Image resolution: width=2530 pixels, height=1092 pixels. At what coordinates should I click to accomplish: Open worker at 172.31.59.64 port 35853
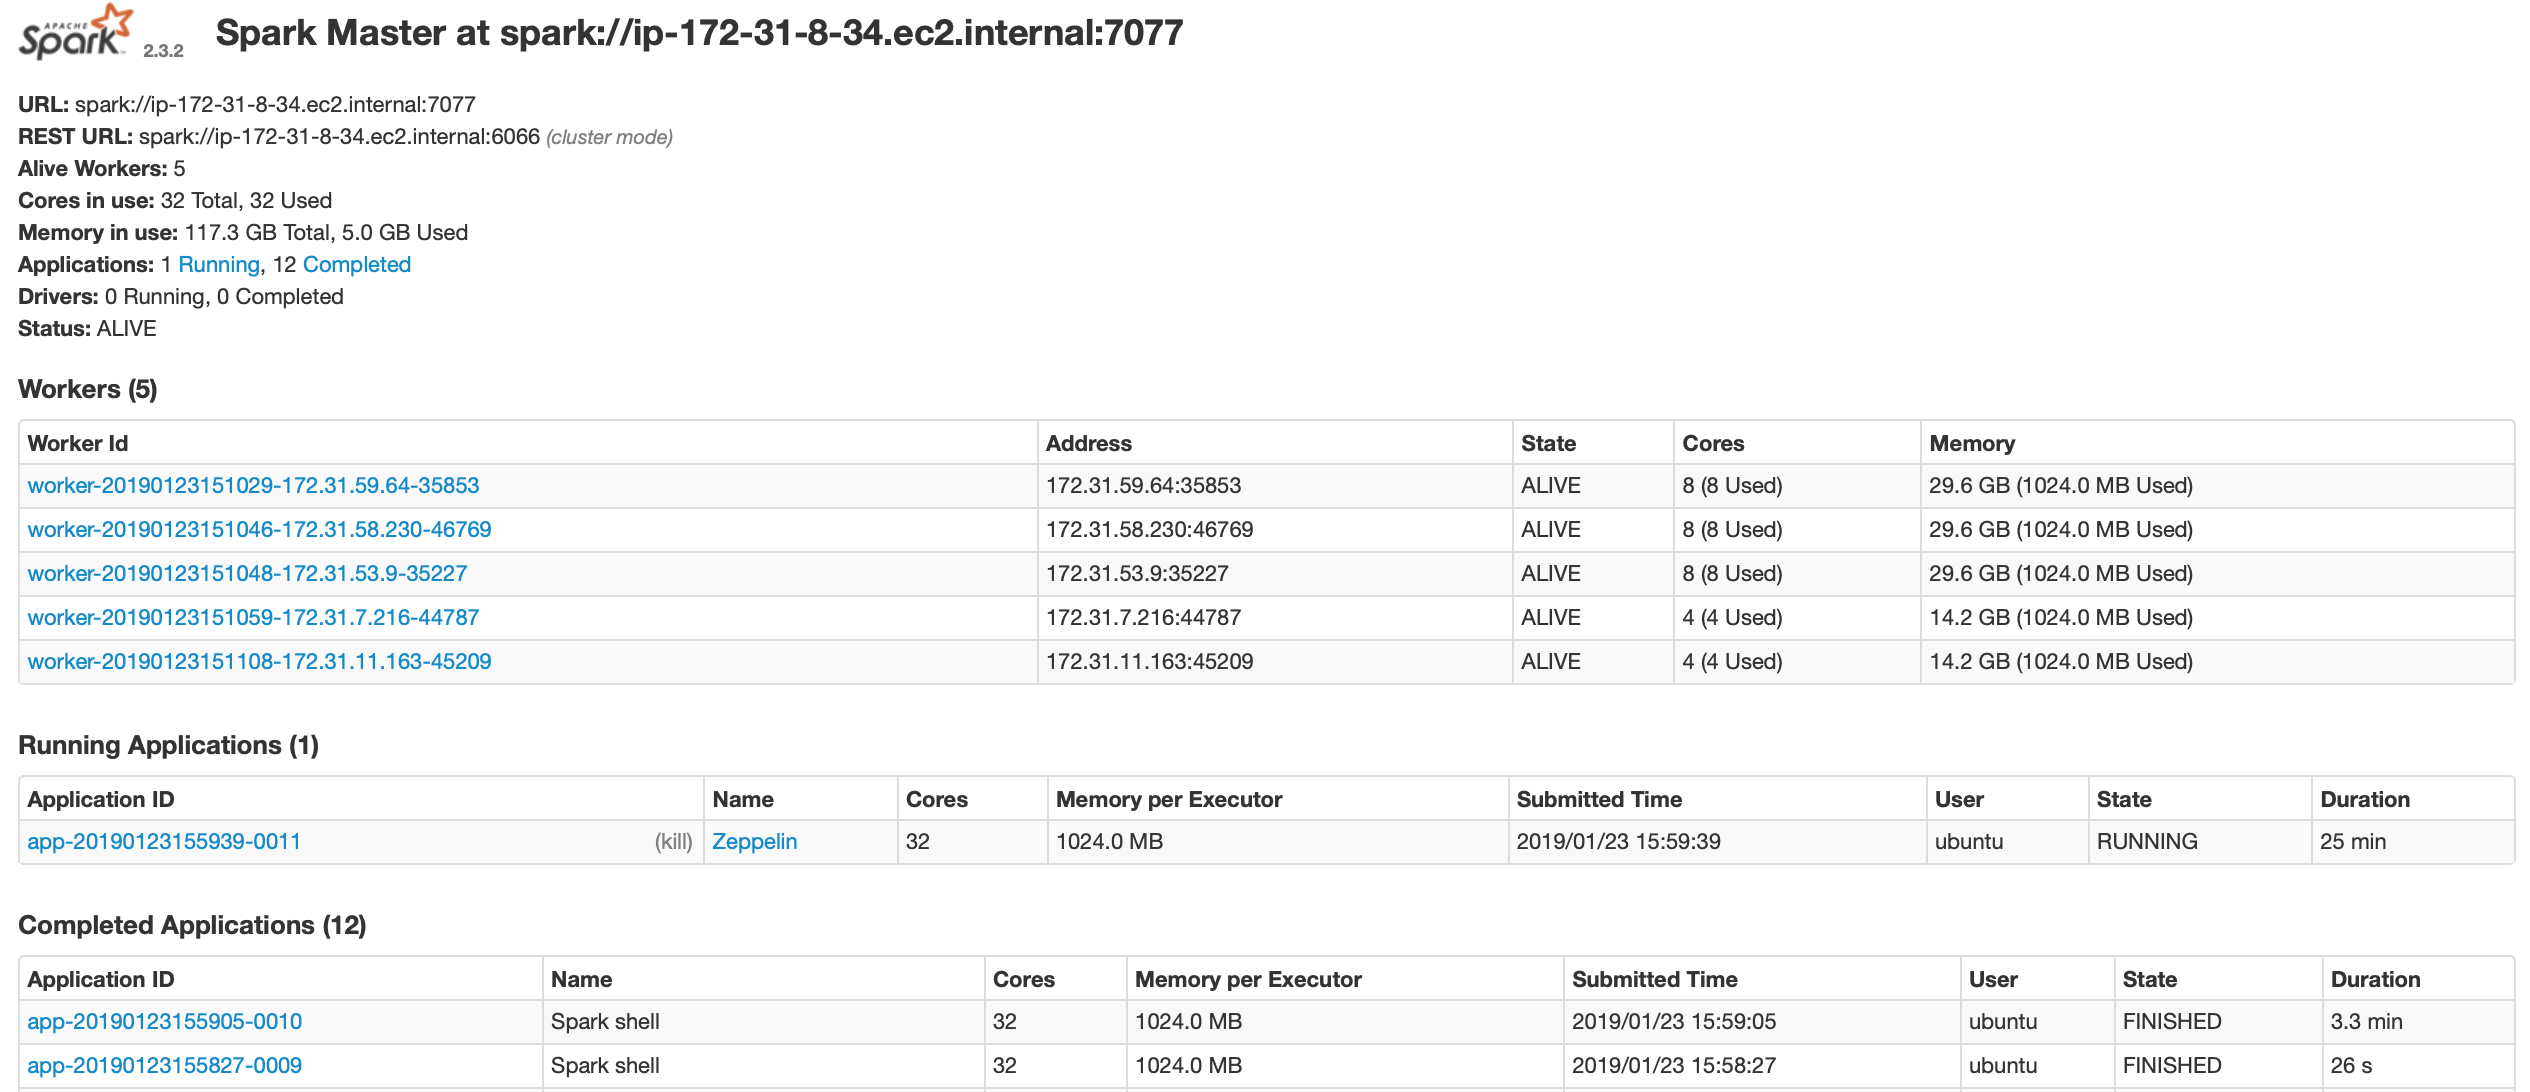[x=253, y=486]
